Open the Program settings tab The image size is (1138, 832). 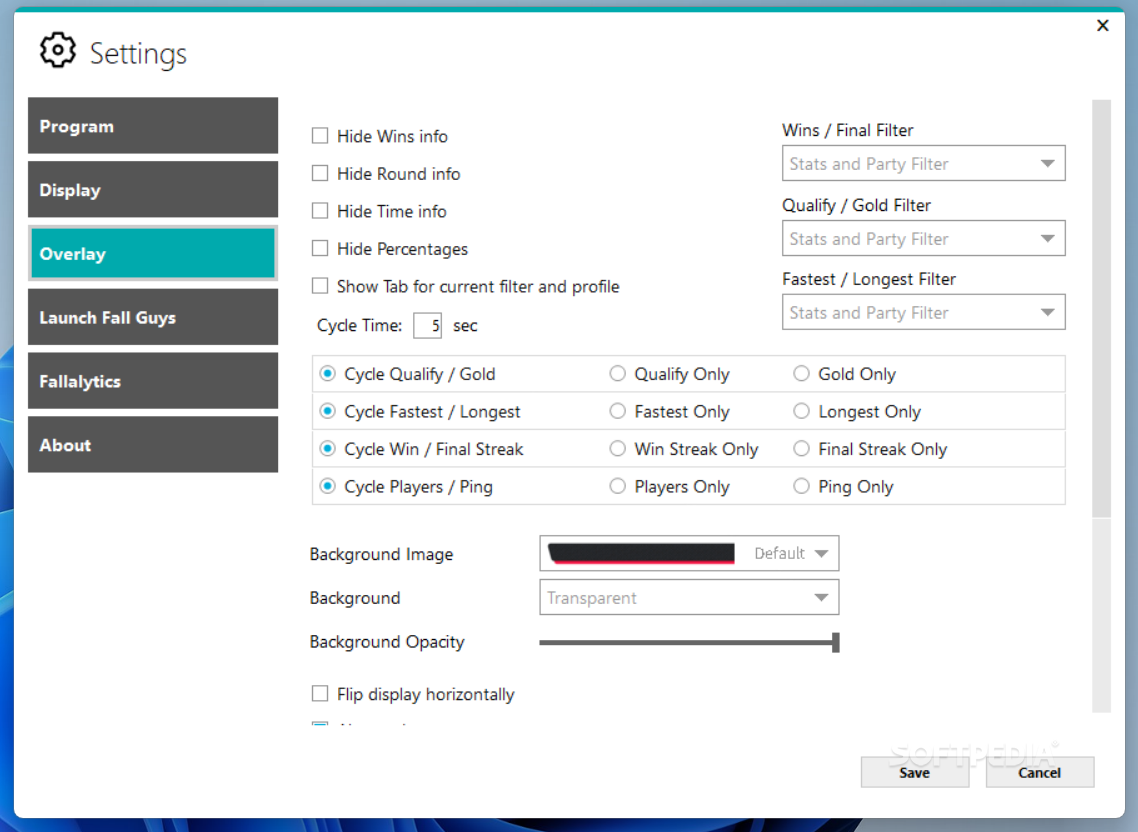click(152, 126)
